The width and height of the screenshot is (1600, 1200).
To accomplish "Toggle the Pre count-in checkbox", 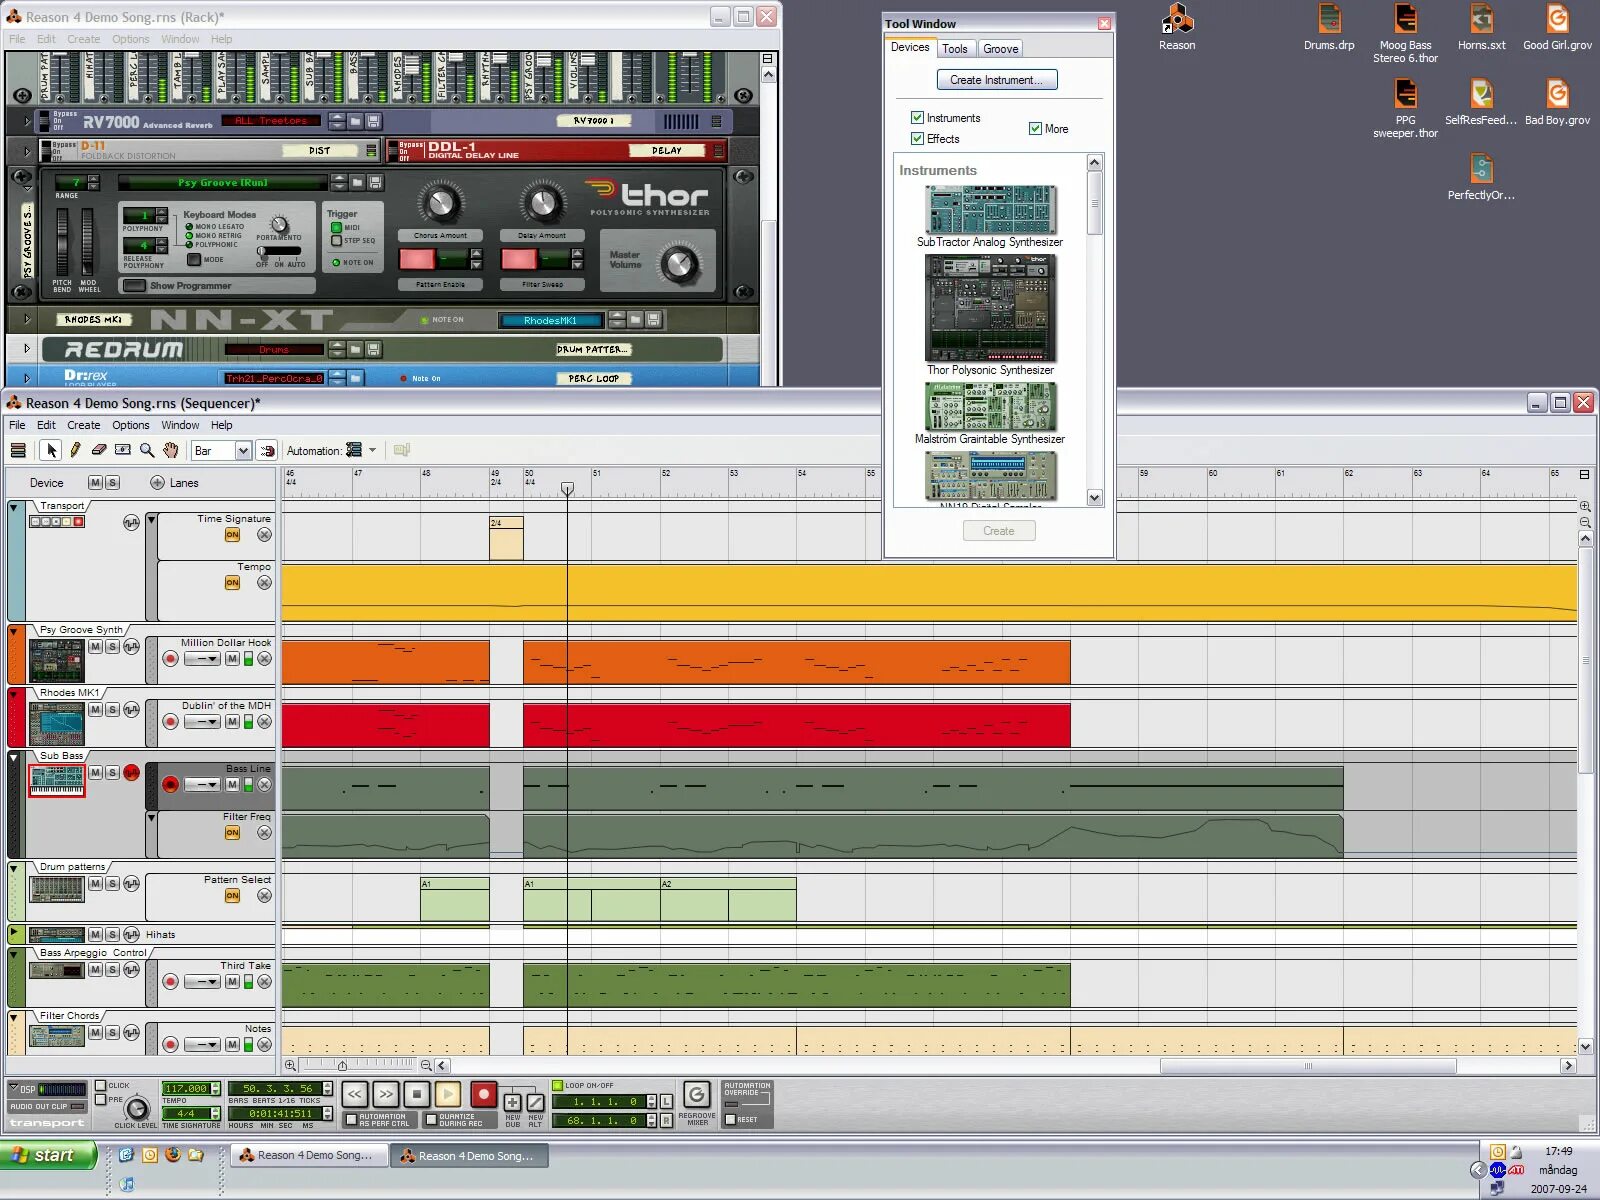I will (x=100, y=1100).
